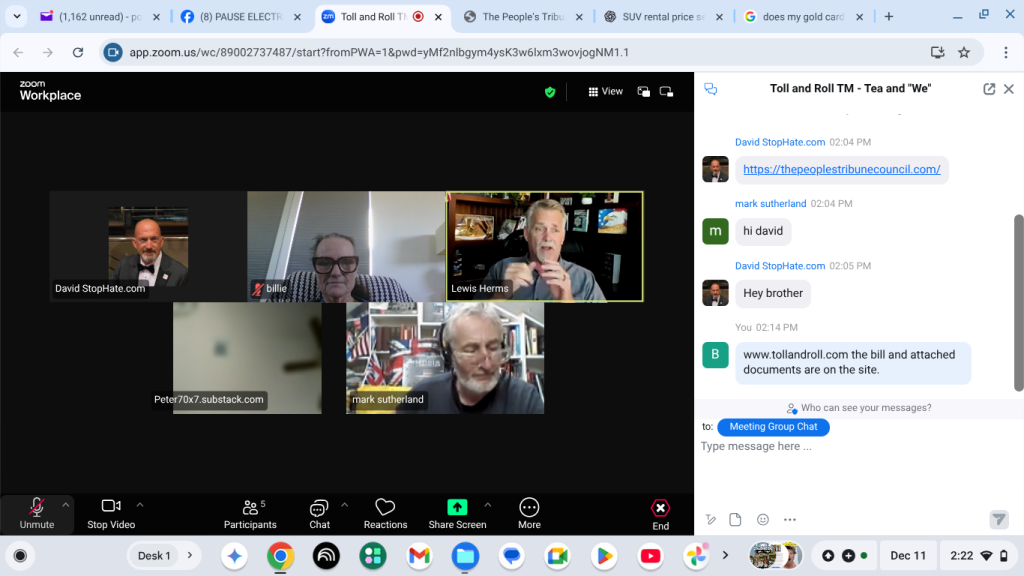Unmute the microphone
This screenshot has width=1024, height=576.
click(x=37, y=508)
